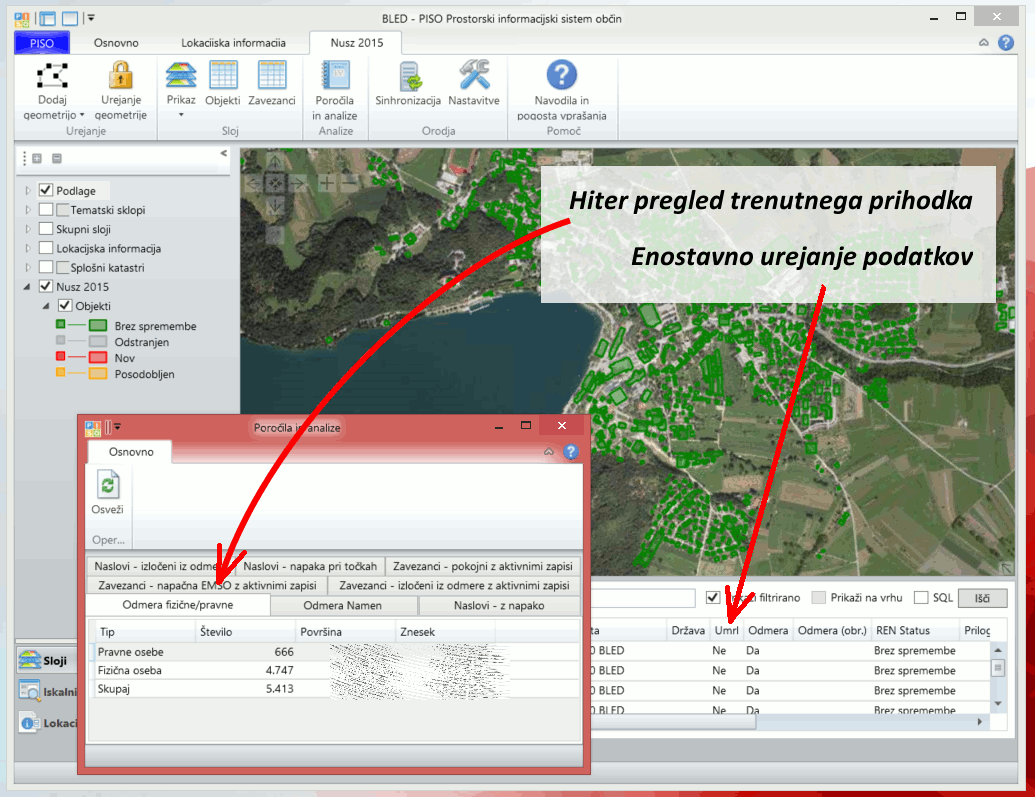Click the Objekti table icon
The width and height of the screenshot is (1035, 797).
(222, 76)
